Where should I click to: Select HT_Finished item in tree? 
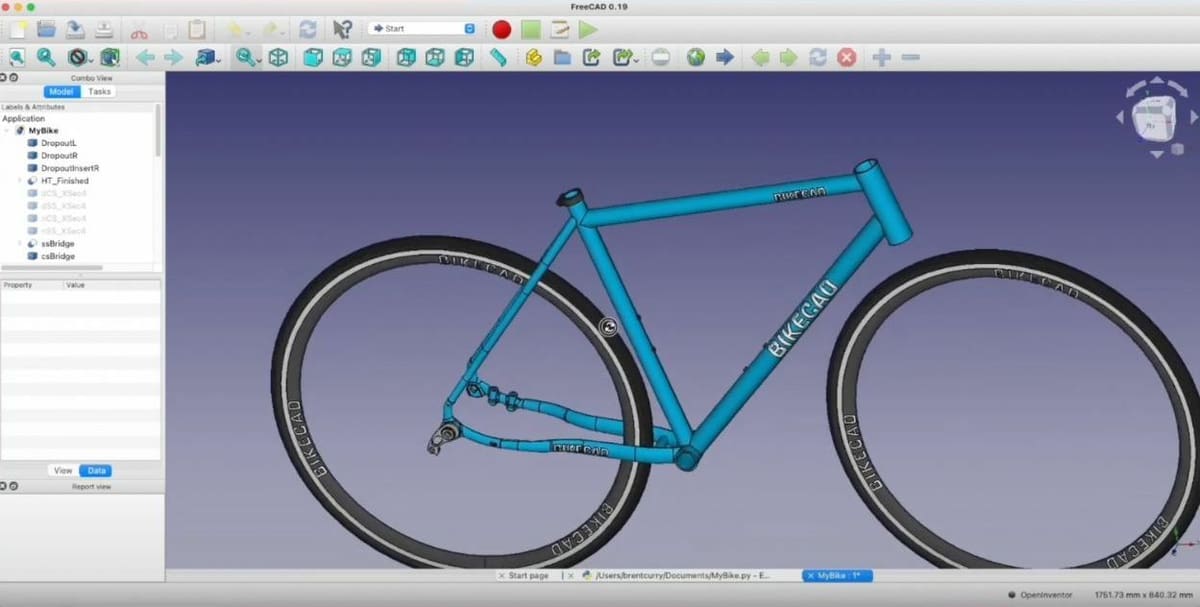(x=64, y=181)
